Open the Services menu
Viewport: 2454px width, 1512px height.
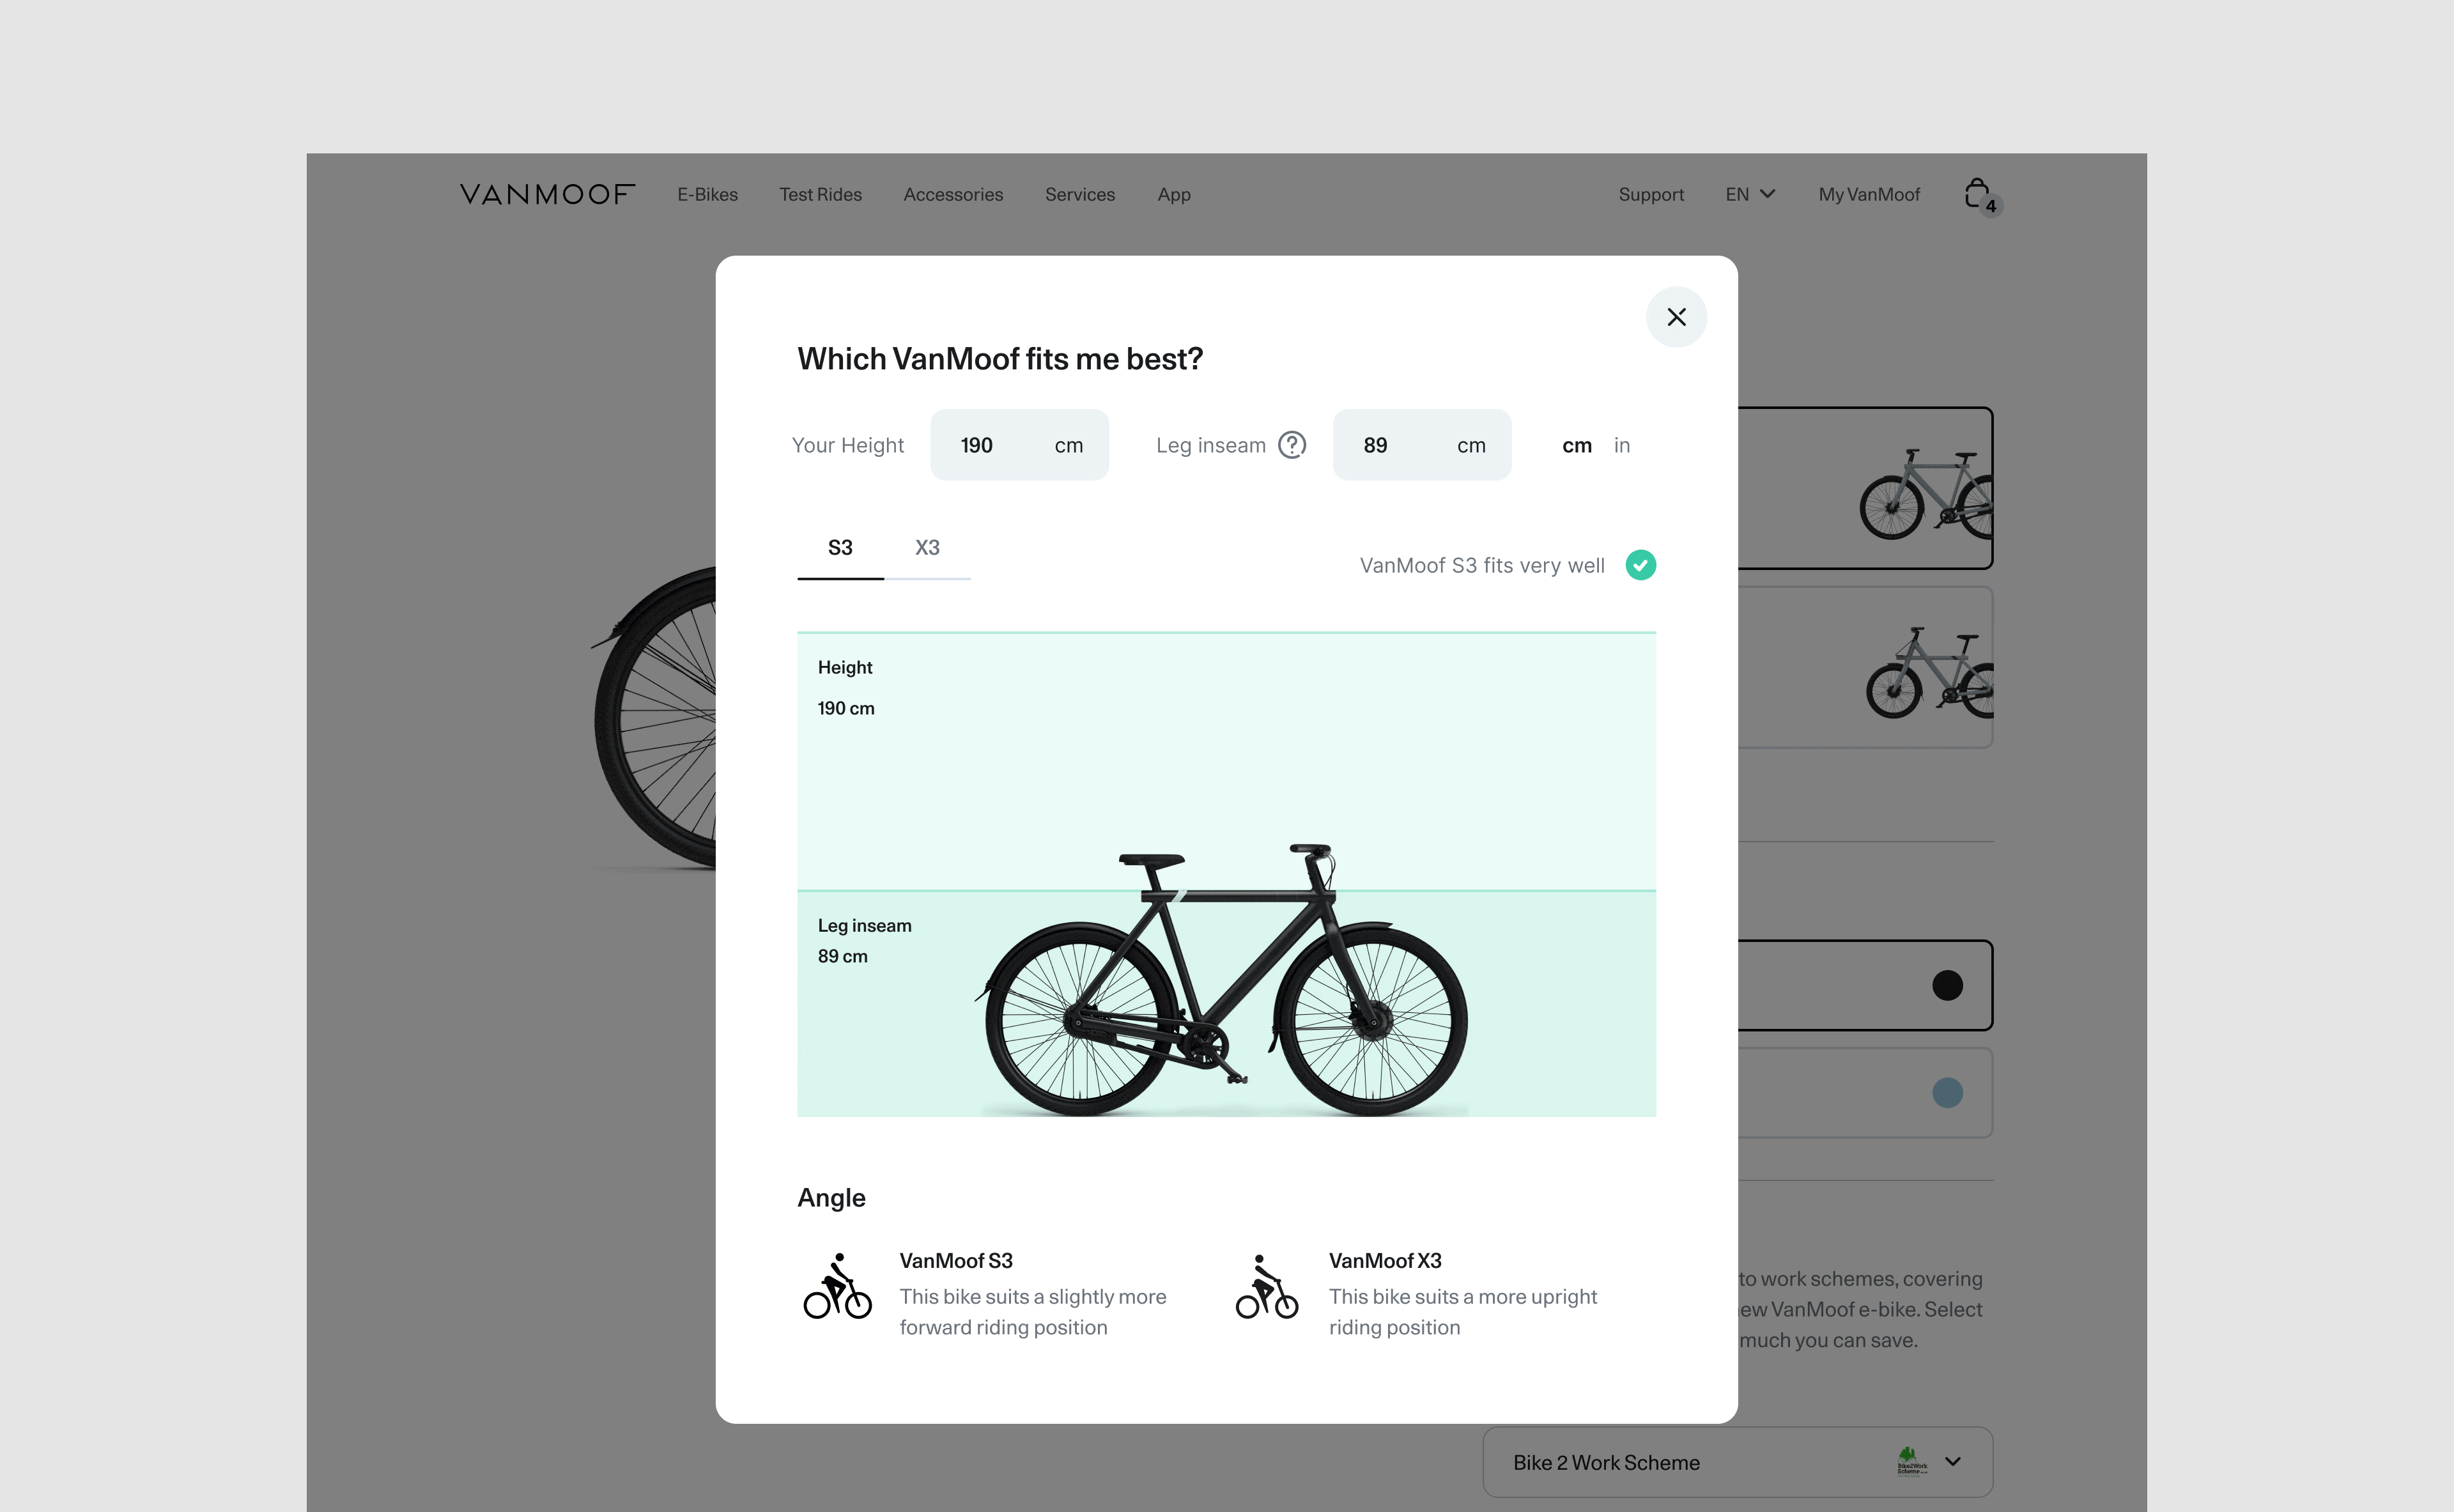[x=1079, y=195]
